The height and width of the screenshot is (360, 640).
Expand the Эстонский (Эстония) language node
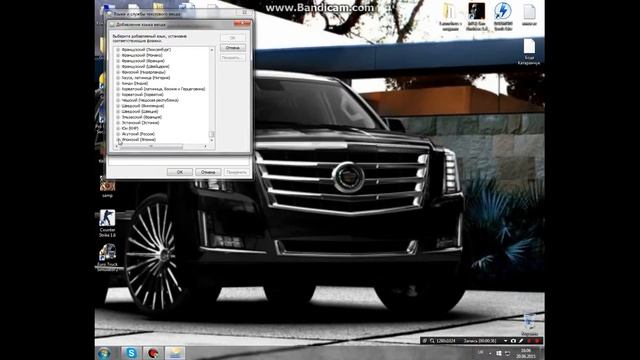[x=118, y=122]
